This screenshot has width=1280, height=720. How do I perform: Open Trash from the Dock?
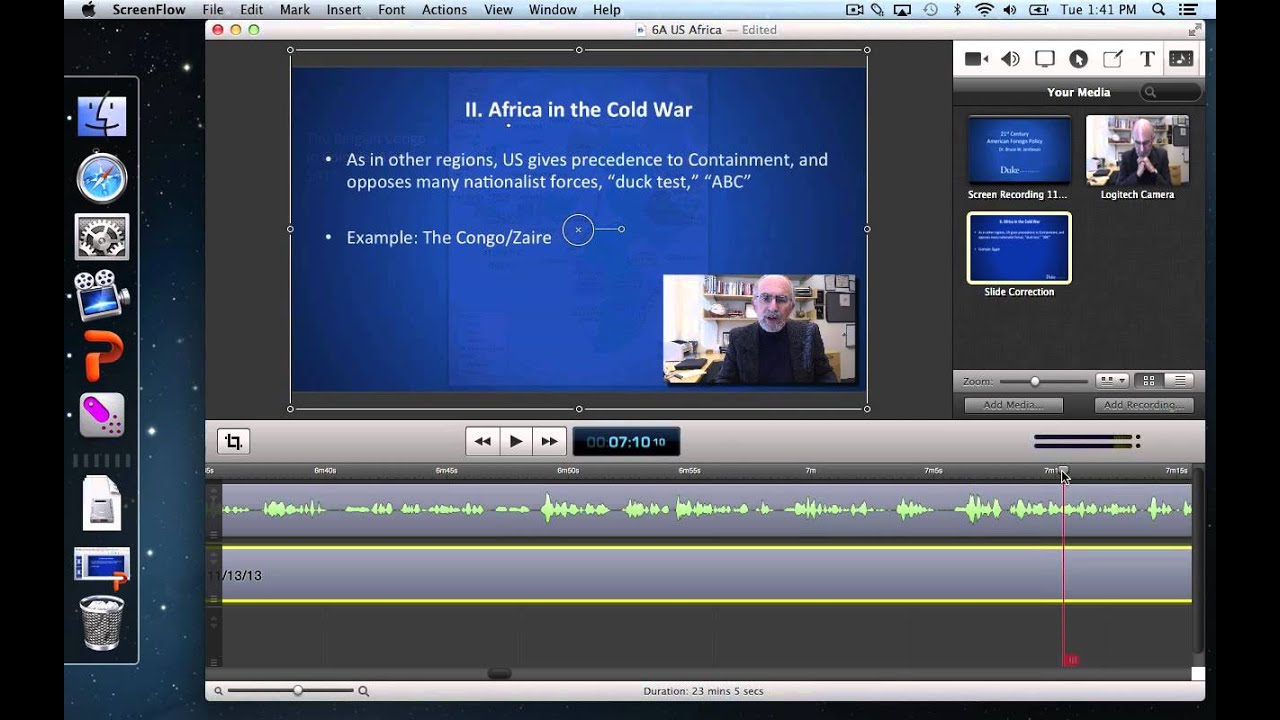102,622
